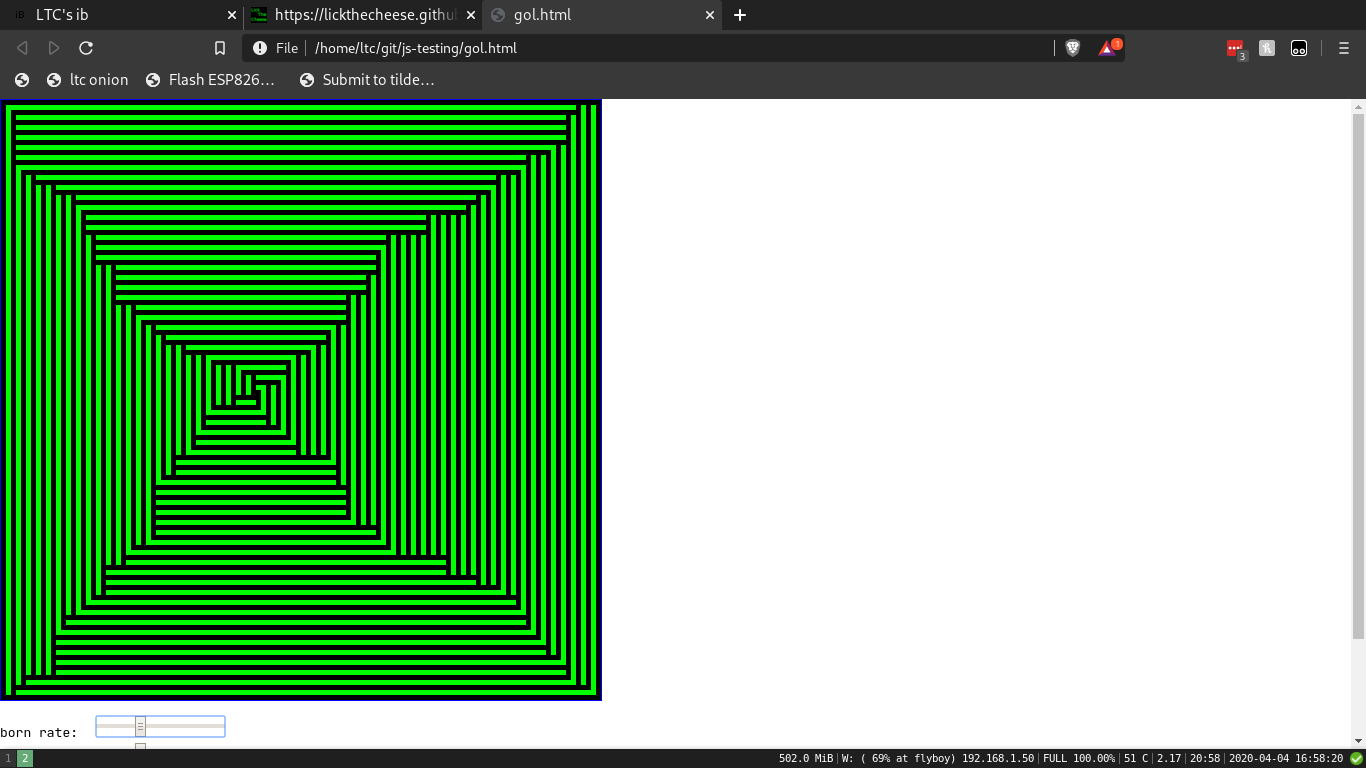Bookmark this page with the bookmark icon

pos(220,48)
